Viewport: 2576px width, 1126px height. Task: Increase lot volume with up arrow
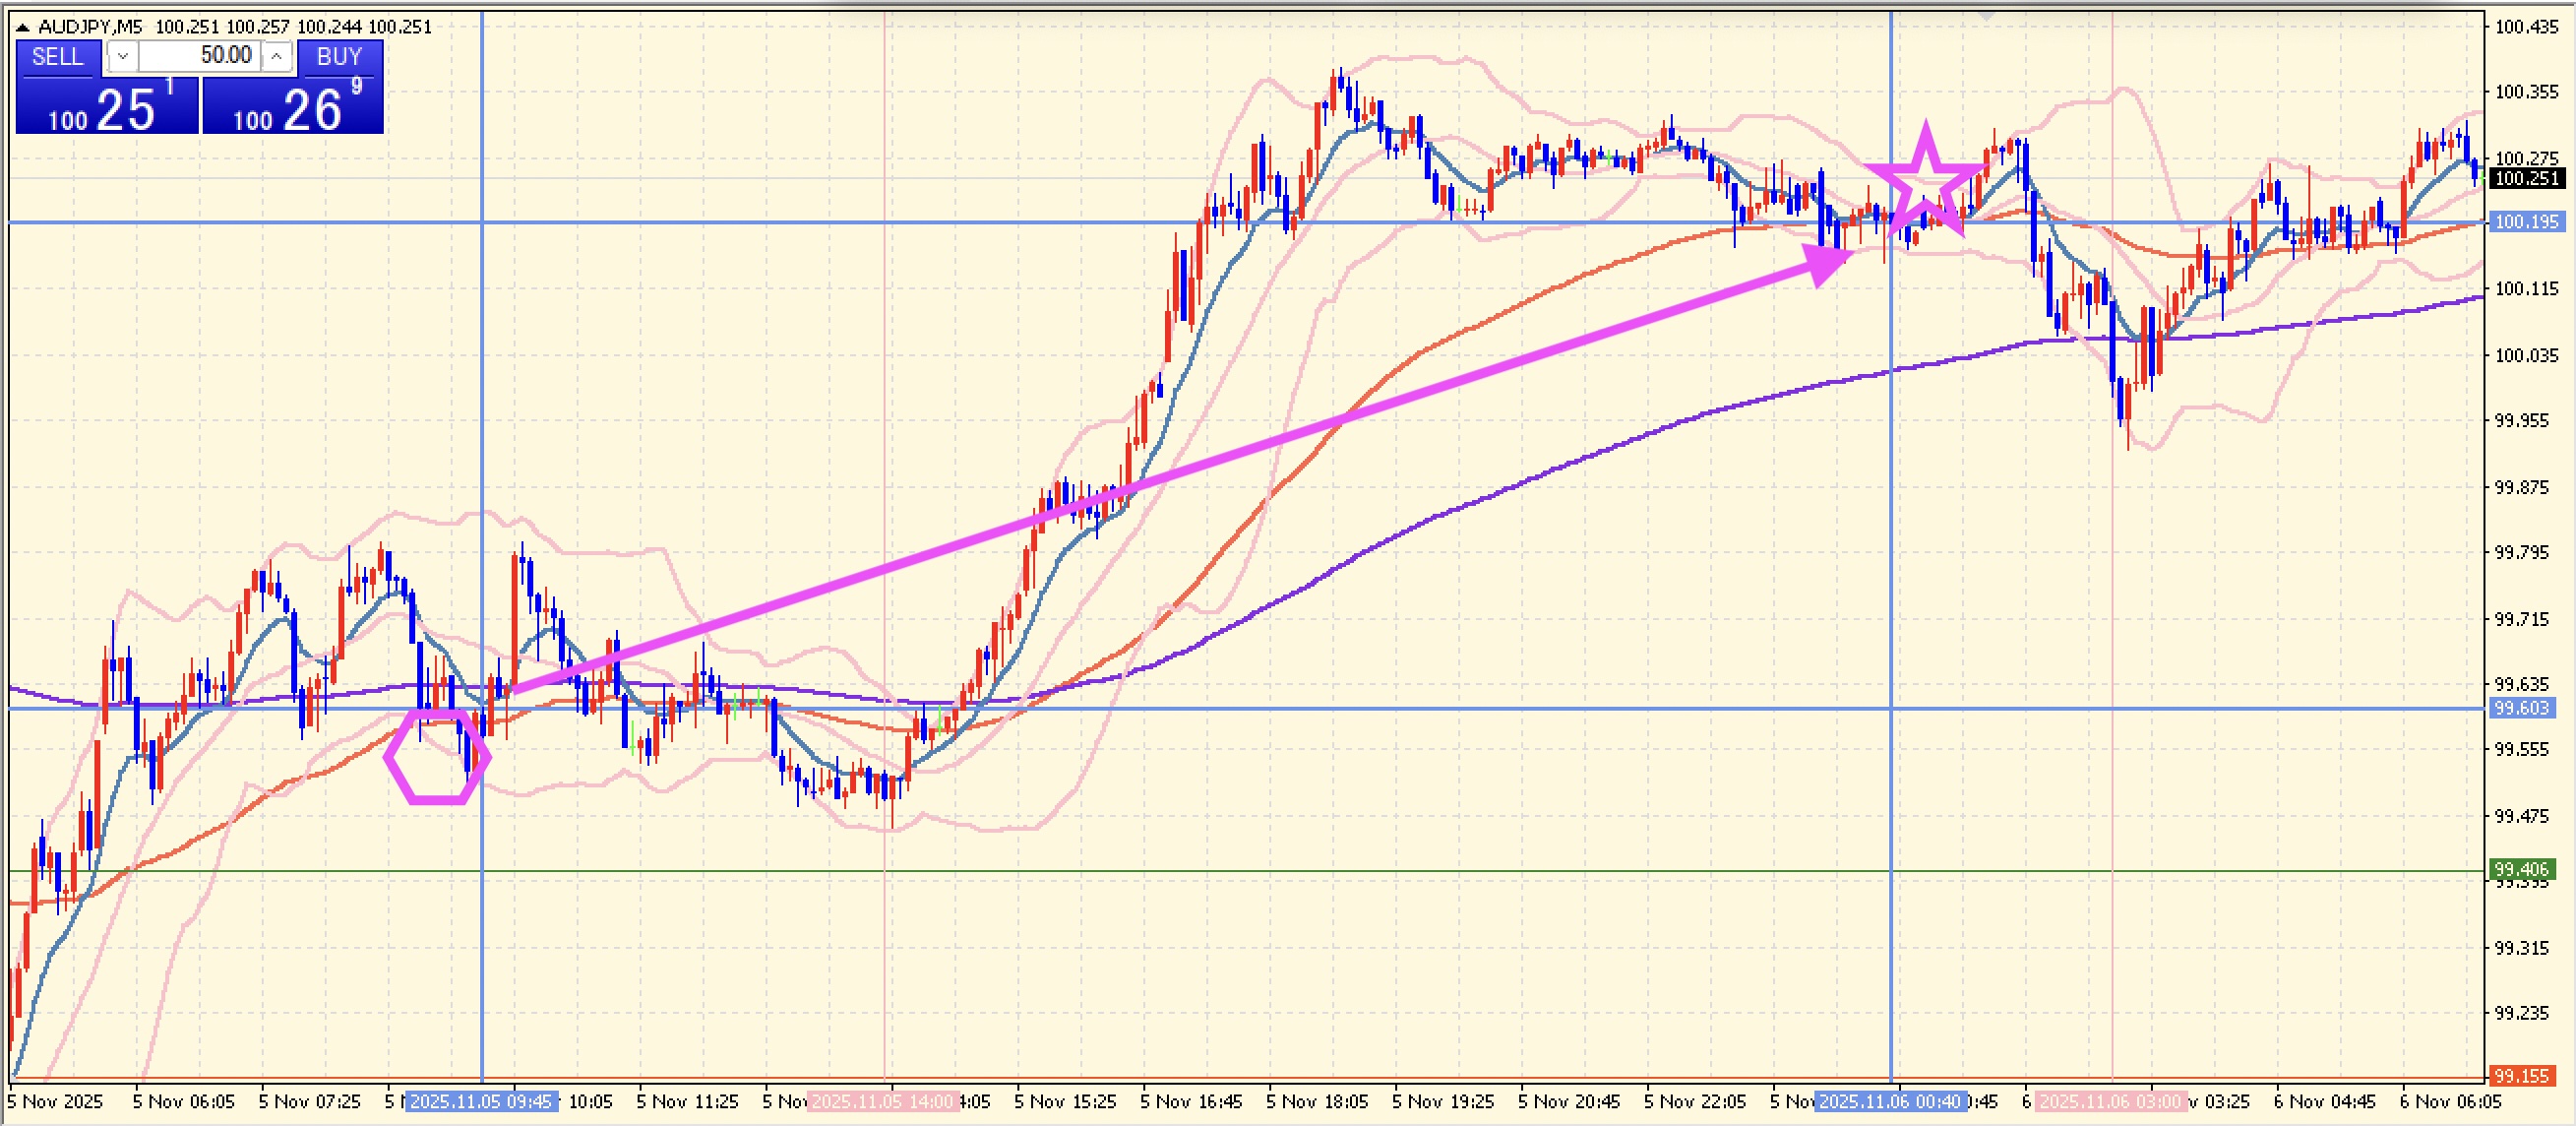[277, 57]
